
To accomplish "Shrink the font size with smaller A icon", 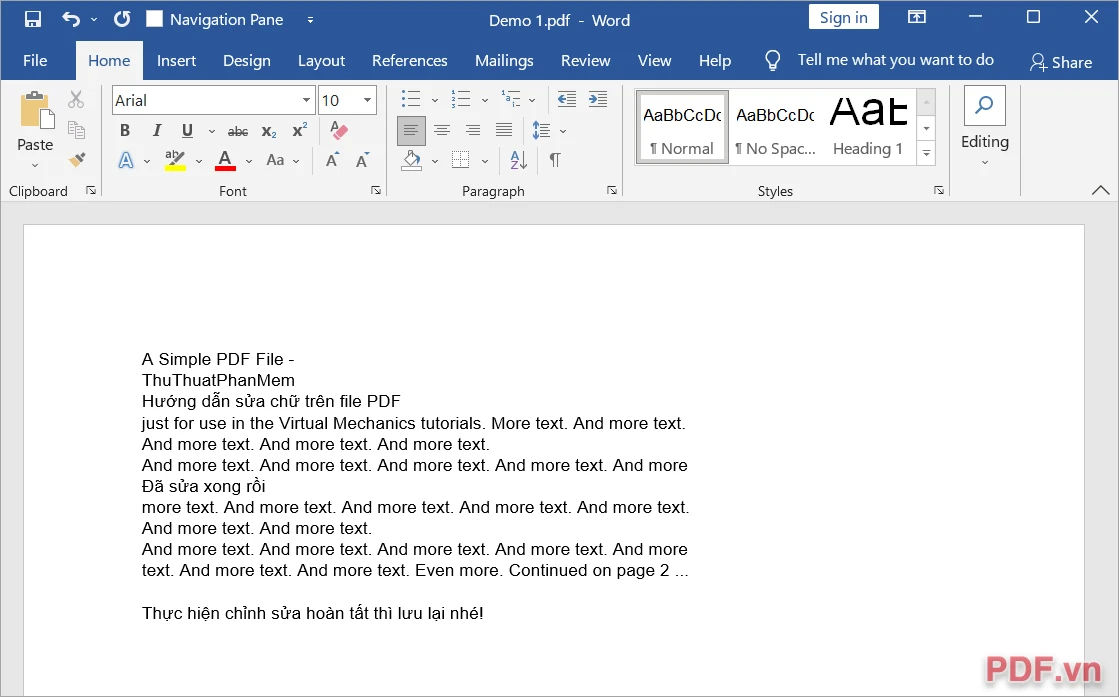I will coord(363,160).
